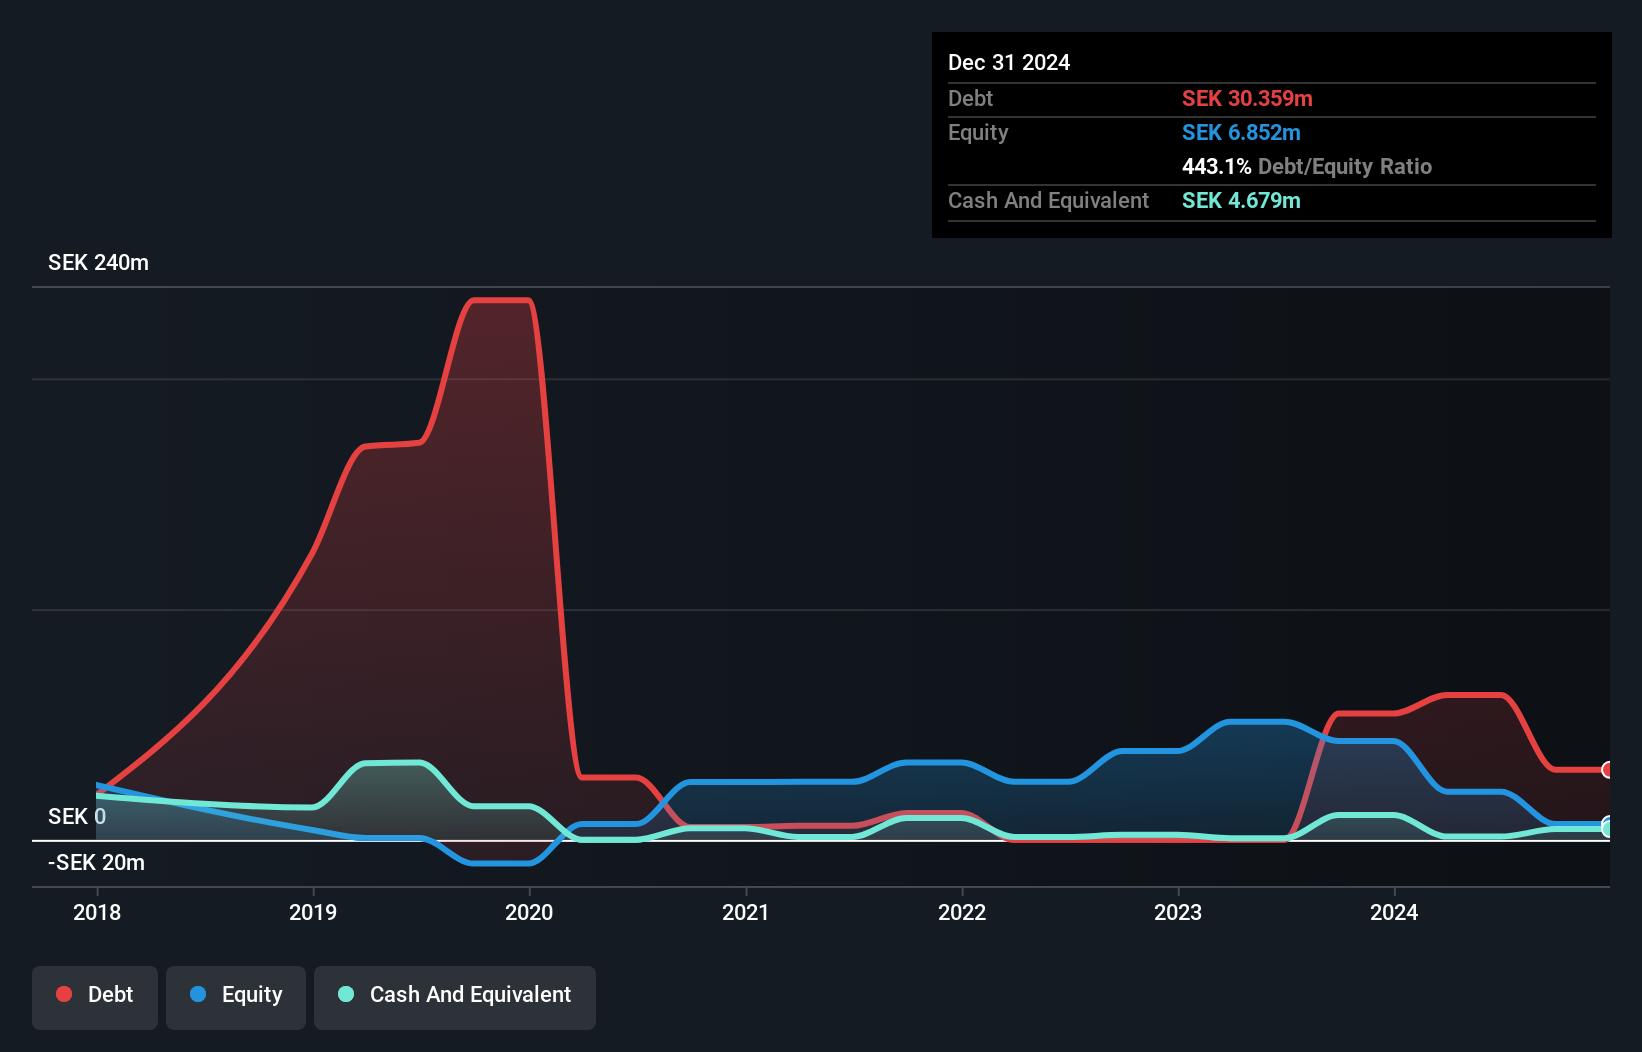Select the red Debt endpoint marker on chart
The width and height of the screenshot is (1642, 1052).
[x=1607, y=770]
